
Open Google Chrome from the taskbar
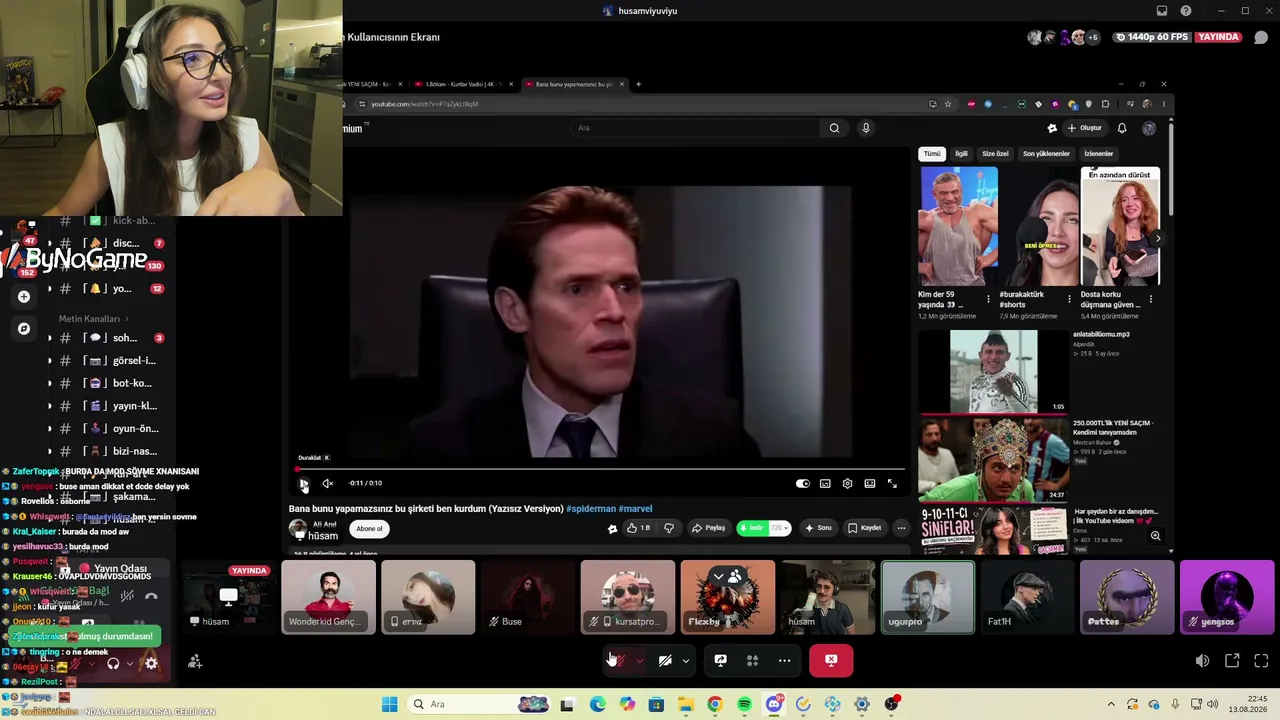point(714,704)
